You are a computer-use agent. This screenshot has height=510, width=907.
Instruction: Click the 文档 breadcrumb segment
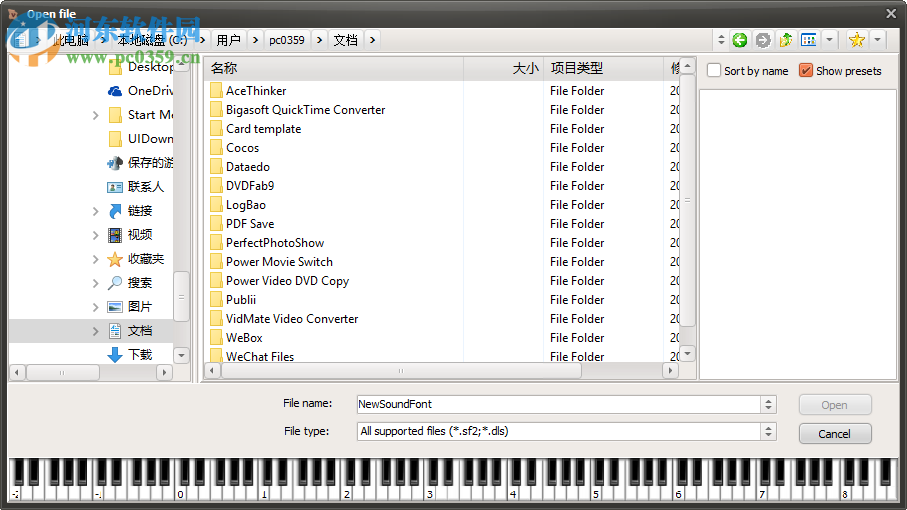346,40
